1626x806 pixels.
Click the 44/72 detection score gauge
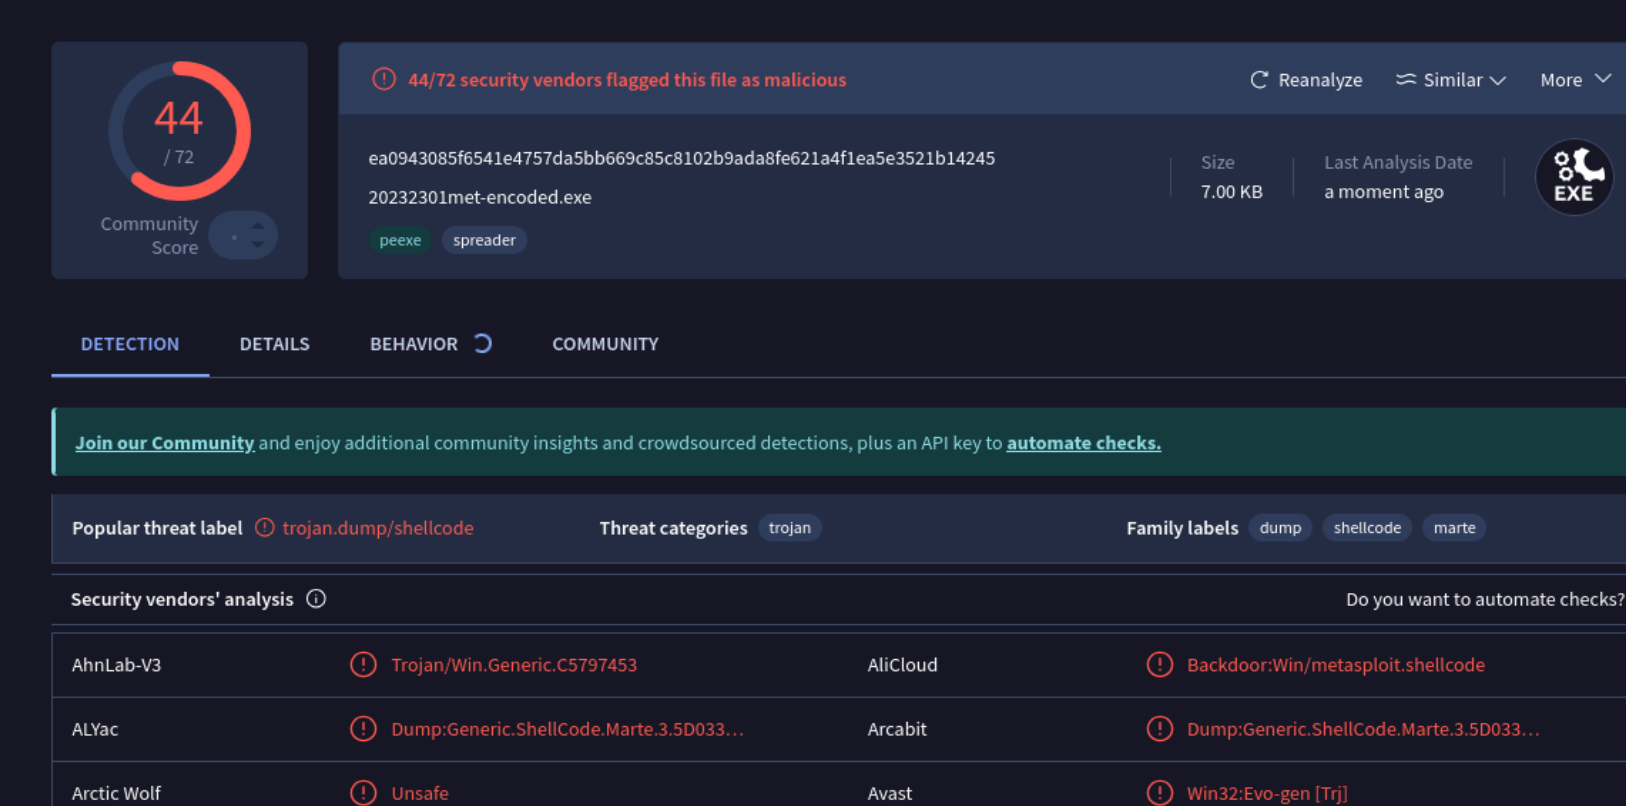(179, 131)
